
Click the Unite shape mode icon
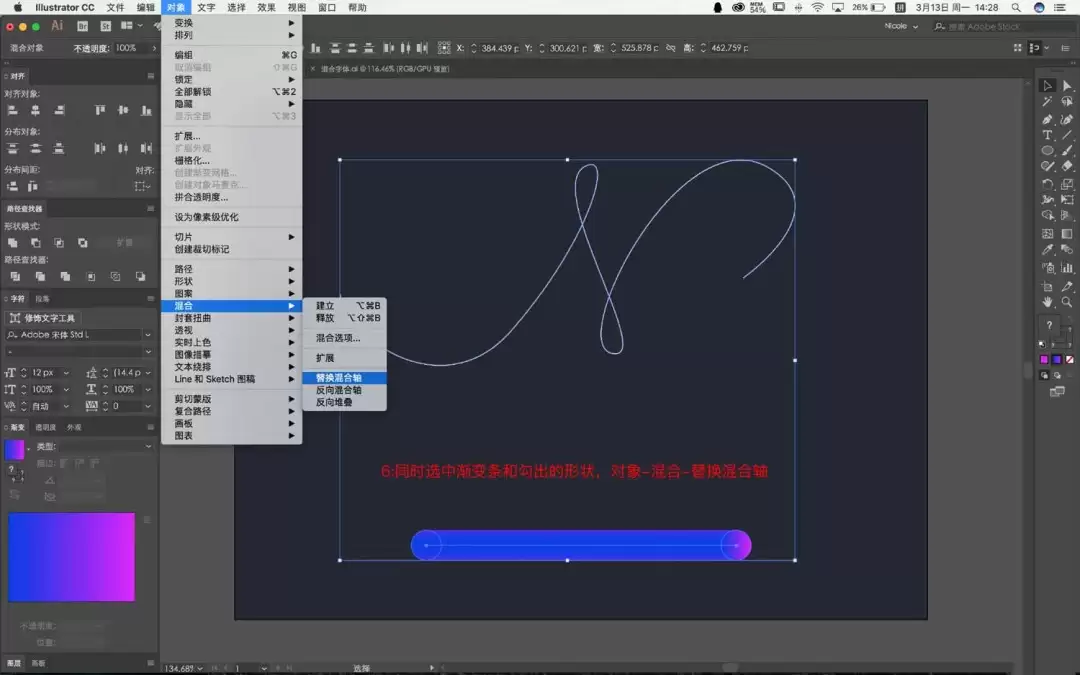click(x=12, y=242)
